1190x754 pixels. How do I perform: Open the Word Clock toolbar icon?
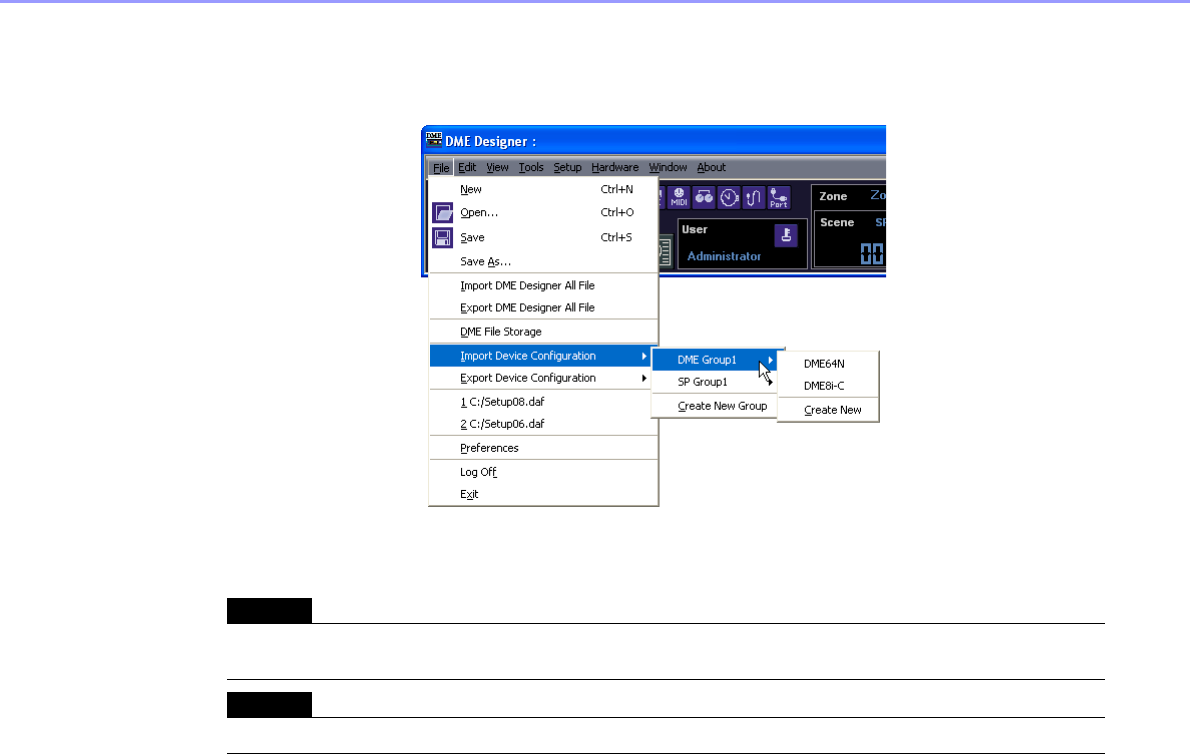(x=729, y=197)
